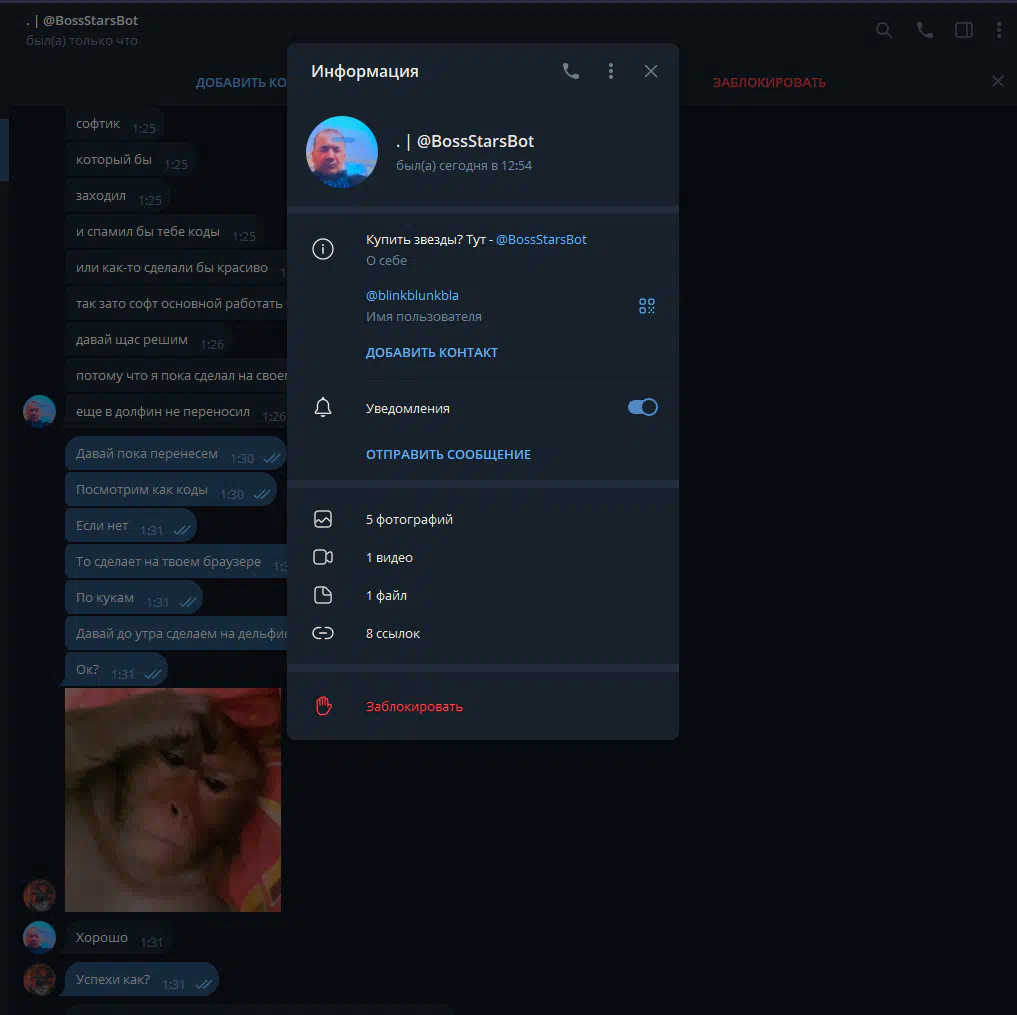Click the bell icon beside Уведомления

[x=323, y=407]
